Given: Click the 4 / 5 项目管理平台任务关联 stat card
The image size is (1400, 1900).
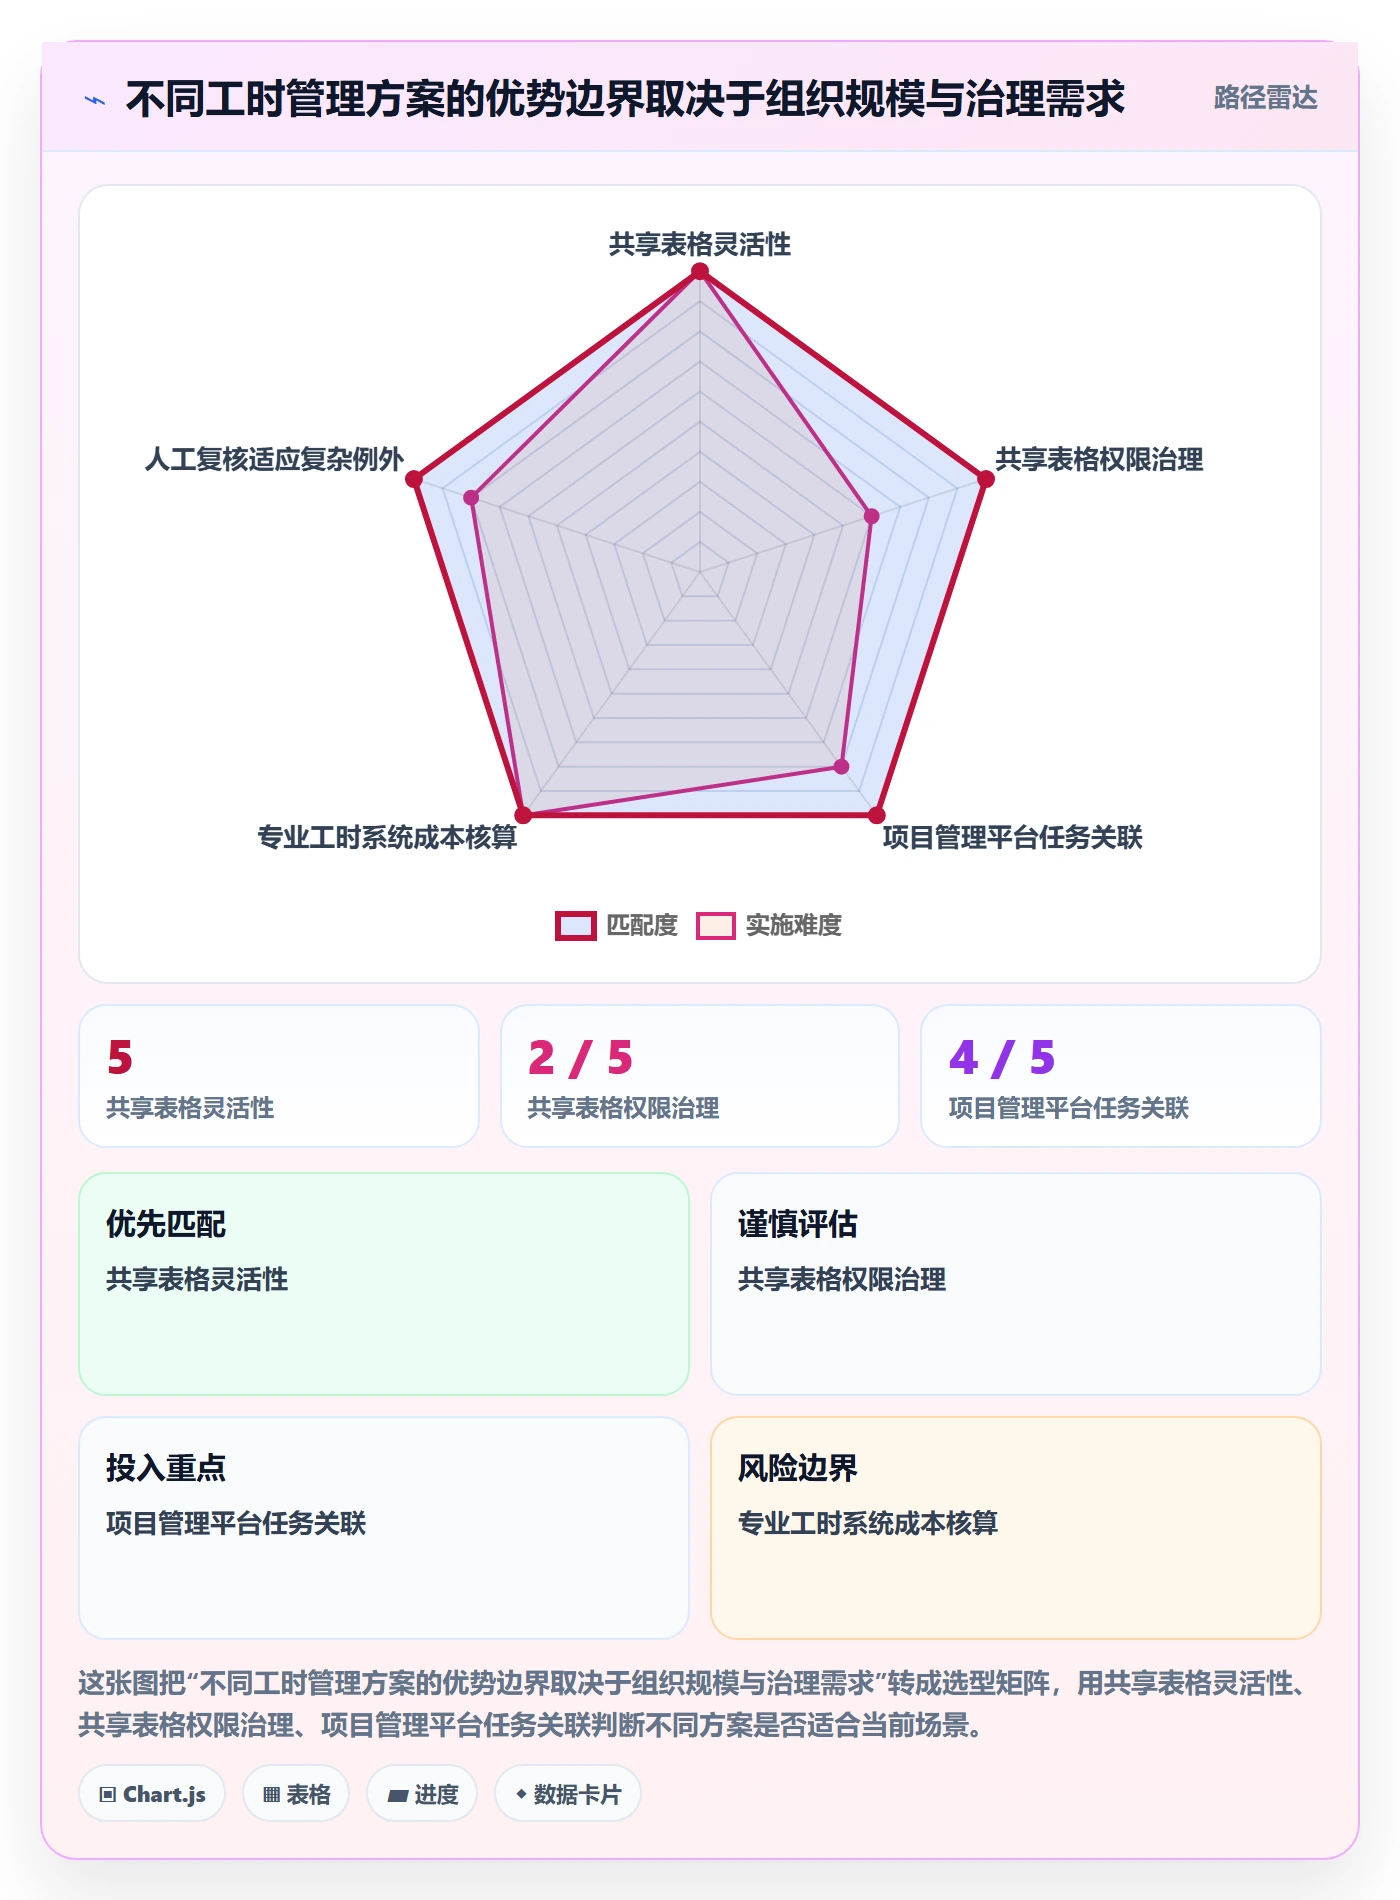Looking at the screenshot, I should pos(1121,1076).
